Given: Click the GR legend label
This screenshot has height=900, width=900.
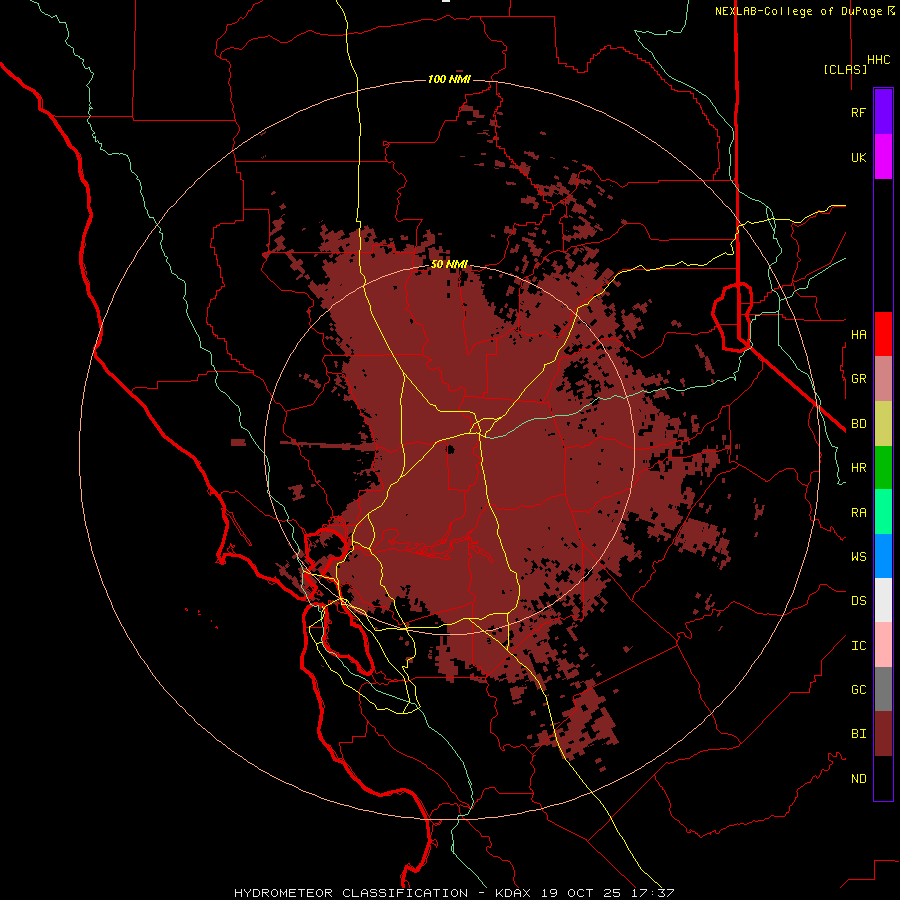Looking at the screenshot, I should (858, 379).
